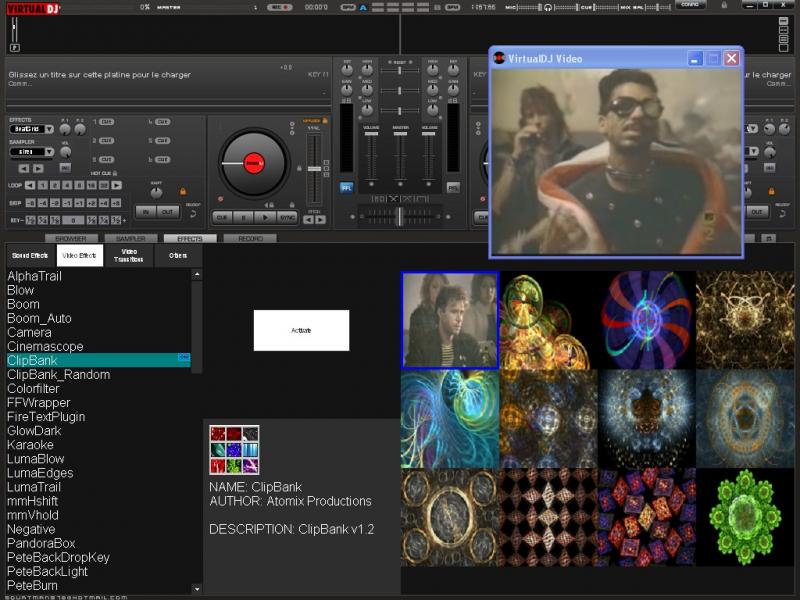Click the VirtualDJ logo in the top bar
800x600 pixels.
tap(33, 7)
